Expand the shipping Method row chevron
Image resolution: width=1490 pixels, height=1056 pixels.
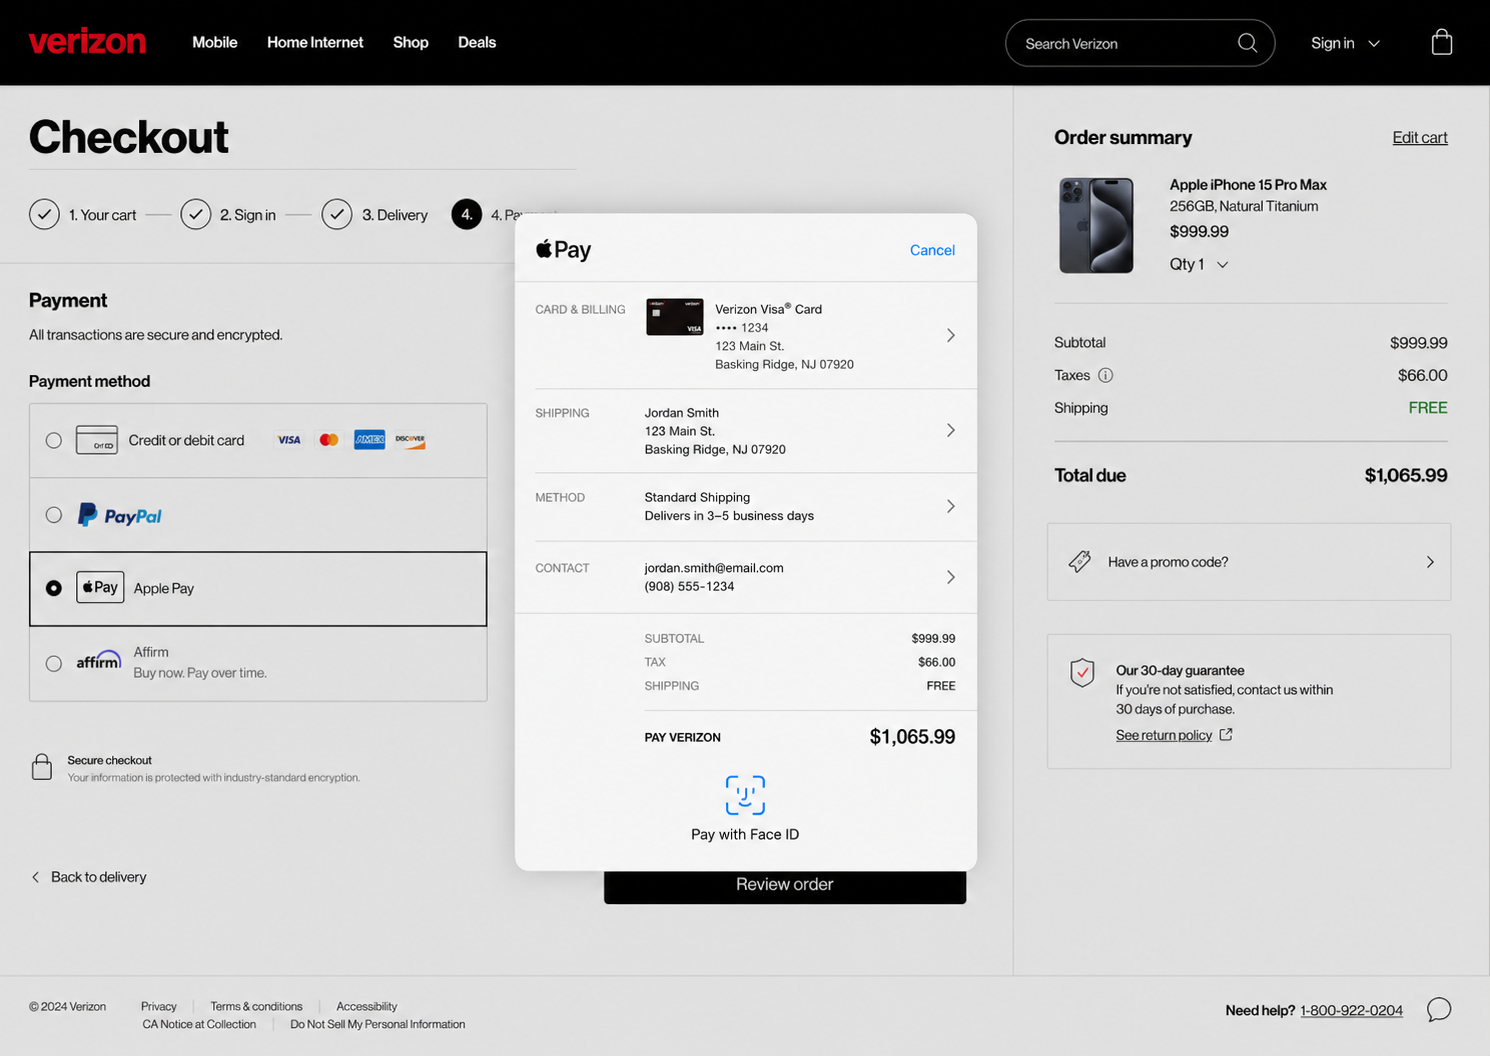950,506
